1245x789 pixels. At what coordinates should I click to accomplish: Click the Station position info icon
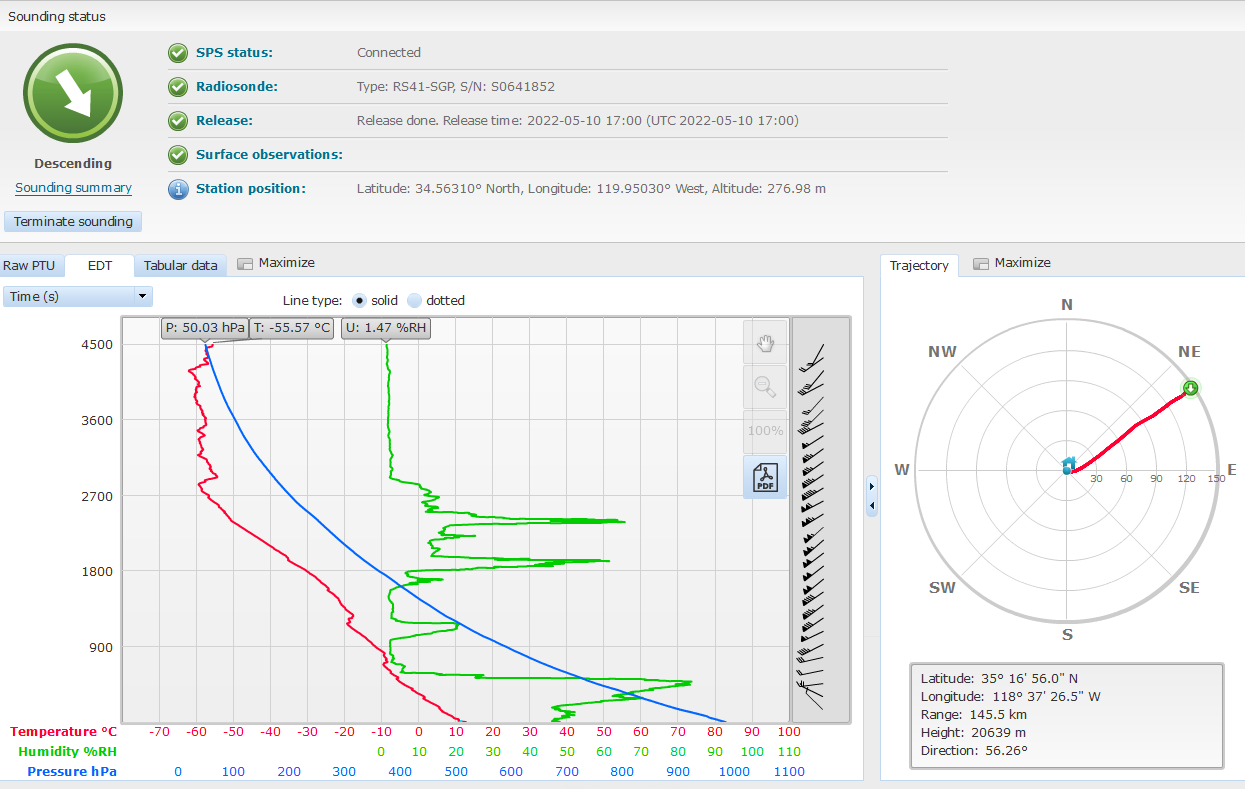(x=178, y=189)
